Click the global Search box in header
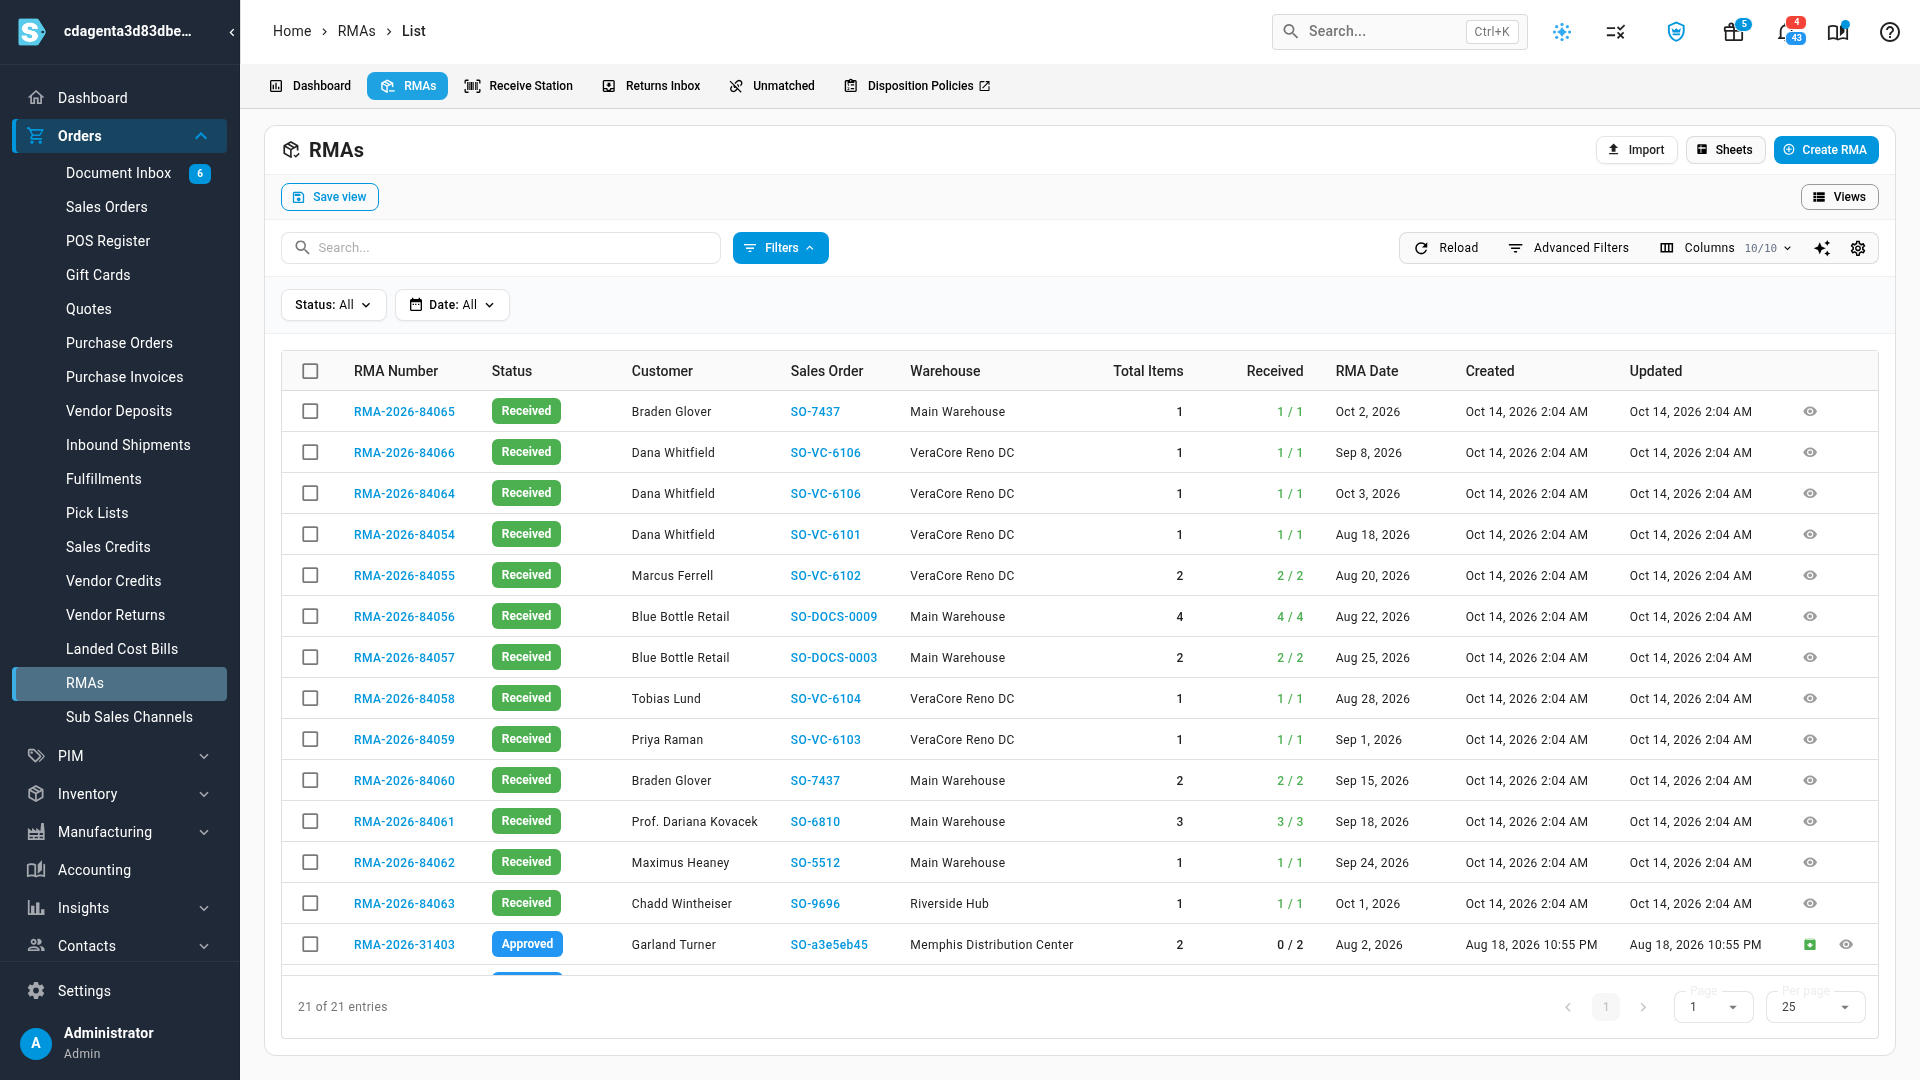Viewport: 1920px width, 1080px height. pos(1399,32)
